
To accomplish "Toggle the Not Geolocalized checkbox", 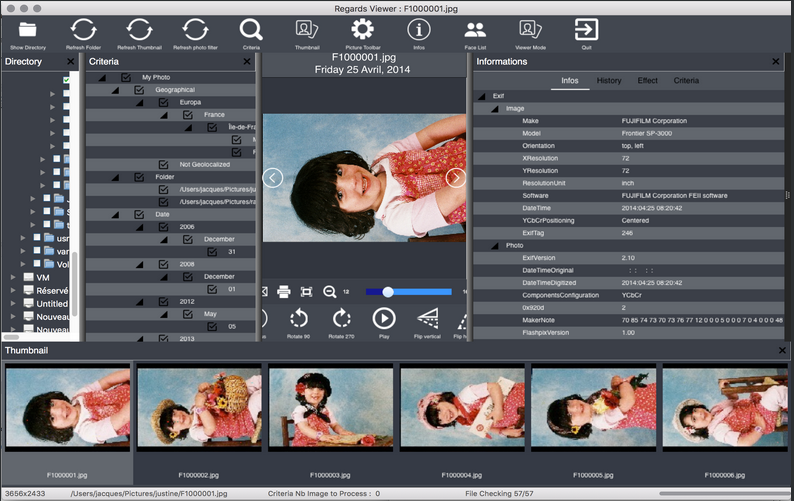I will coord(163,165).
